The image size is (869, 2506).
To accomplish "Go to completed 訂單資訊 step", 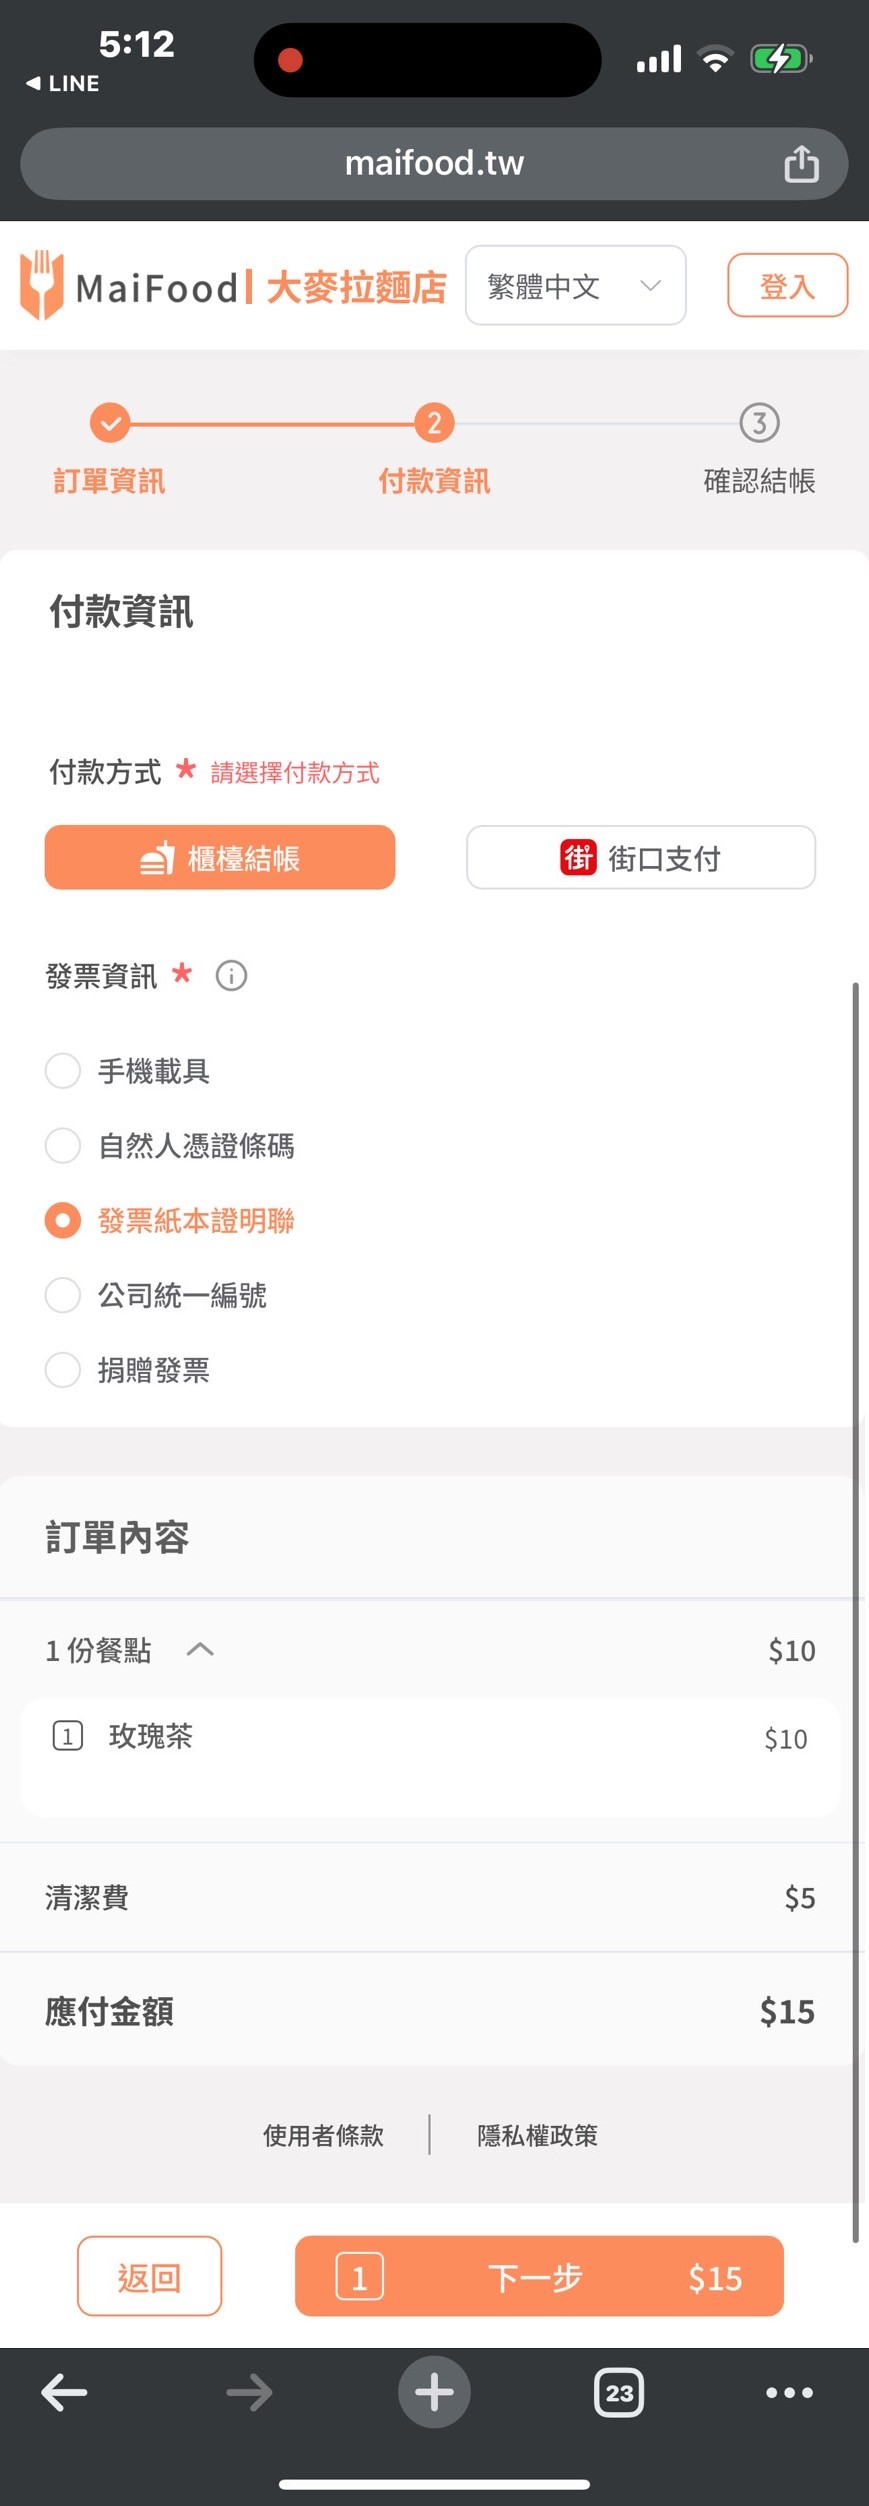I will click(x=110, y=424).
